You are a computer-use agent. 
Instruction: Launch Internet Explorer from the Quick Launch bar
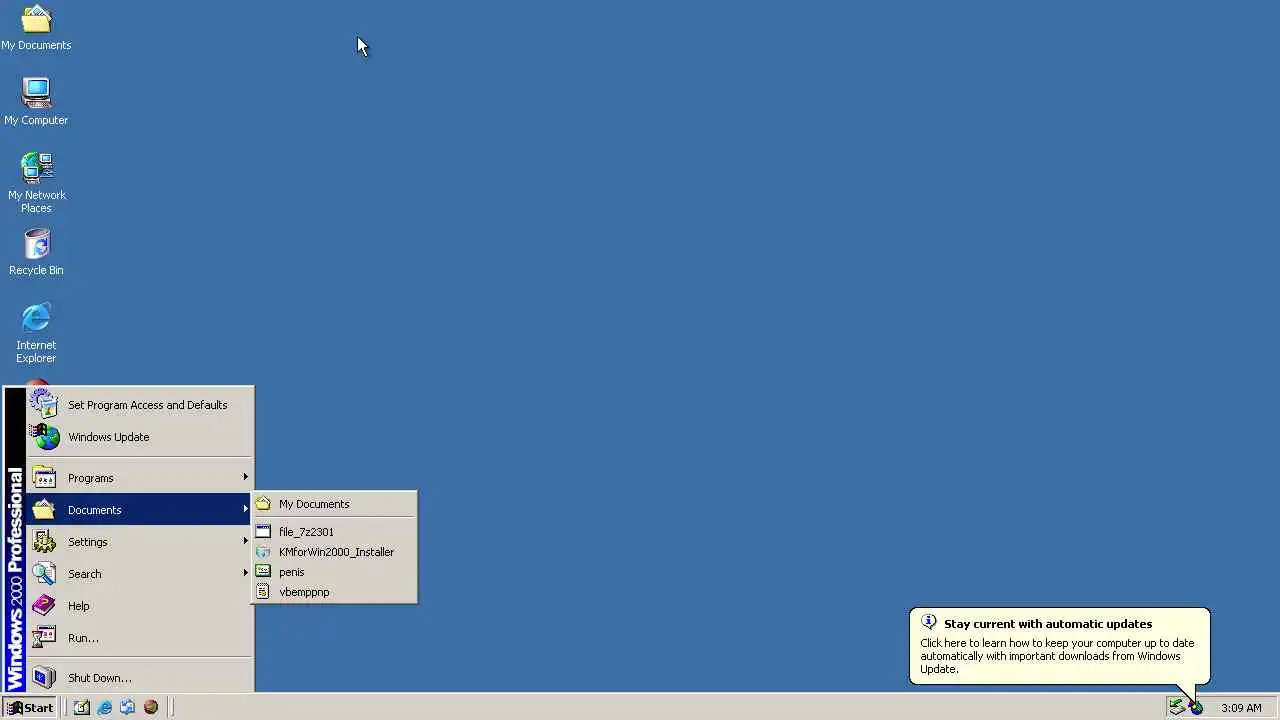pyautogui.click(x=105, y=707)
